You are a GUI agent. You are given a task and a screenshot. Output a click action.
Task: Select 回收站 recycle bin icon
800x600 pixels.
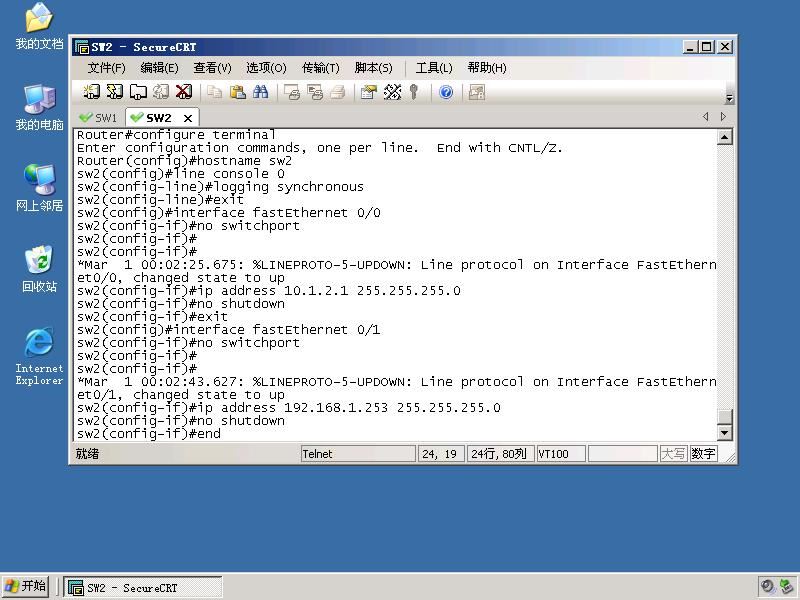pos(39,269)
